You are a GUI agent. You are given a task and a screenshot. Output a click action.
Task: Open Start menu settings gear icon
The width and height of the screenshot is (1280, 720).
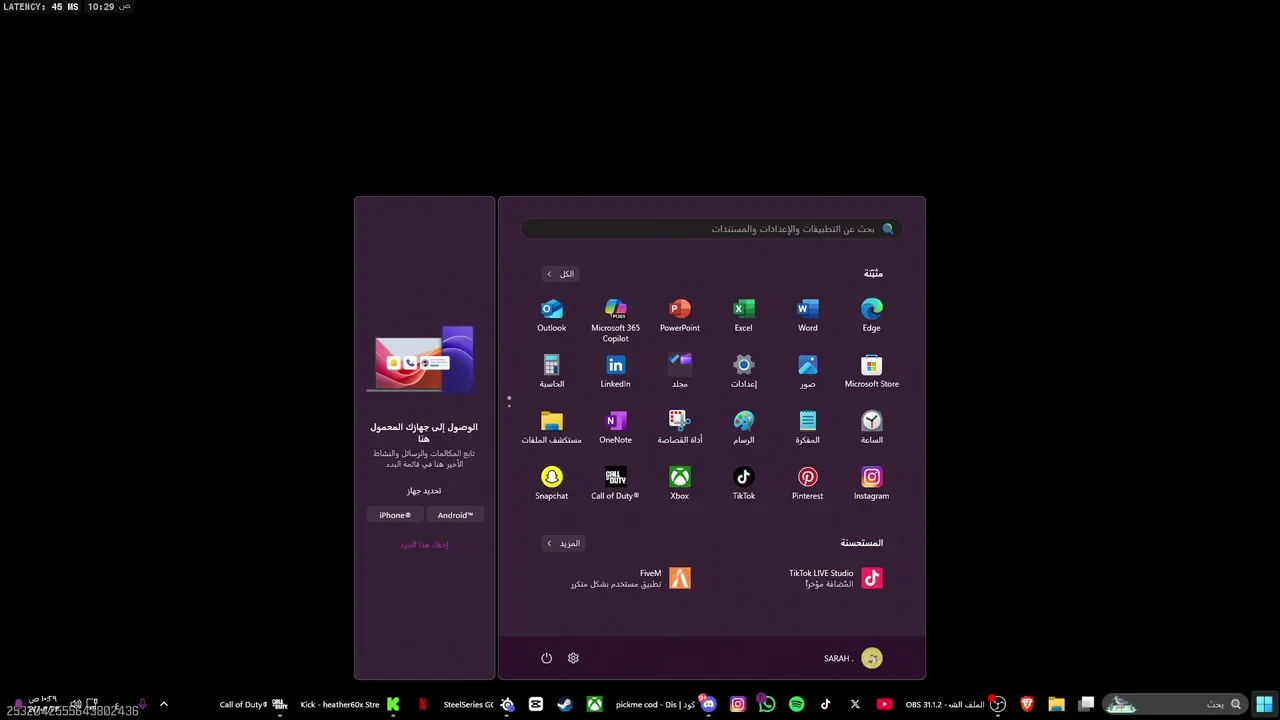click(573, 658)
